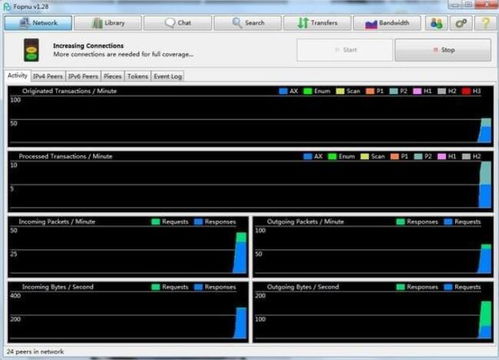Image resolution: width=499 pixels, height=360 pixels.
Task: Stop the network connection
Action: click(443, 50)
